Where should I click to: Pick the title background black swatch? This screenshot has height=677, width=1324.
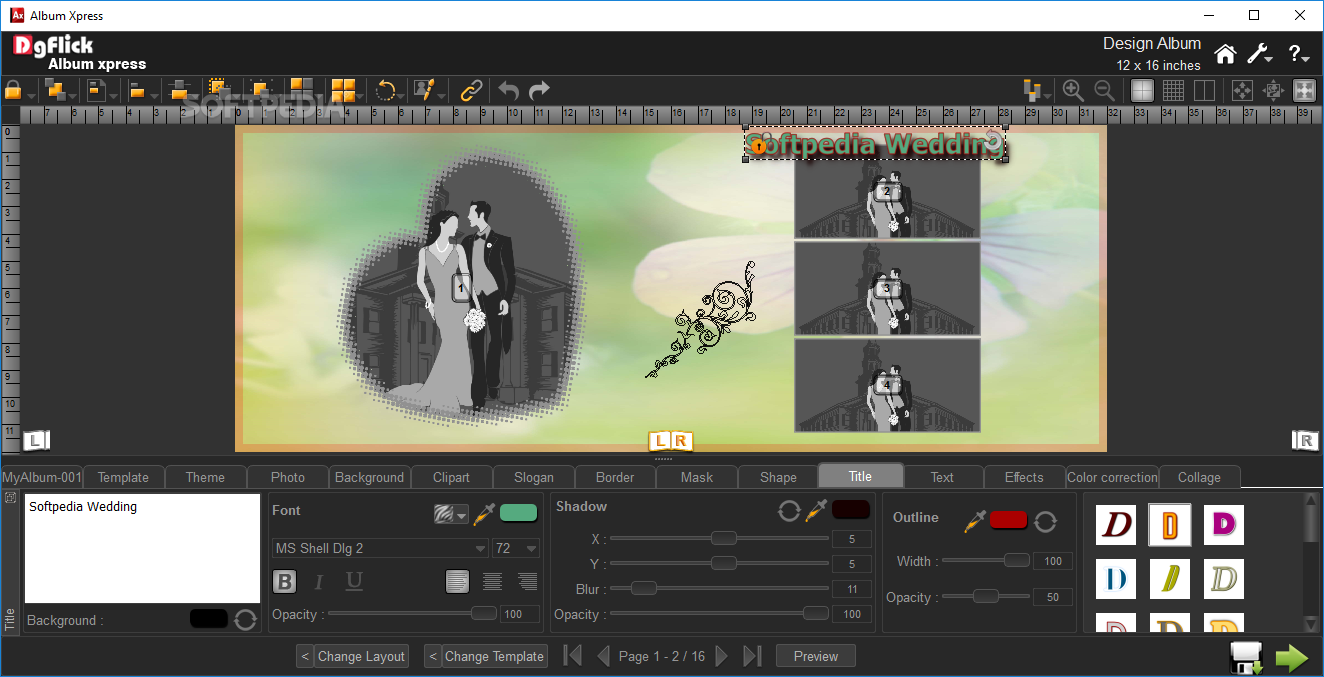tap(208, 619)
